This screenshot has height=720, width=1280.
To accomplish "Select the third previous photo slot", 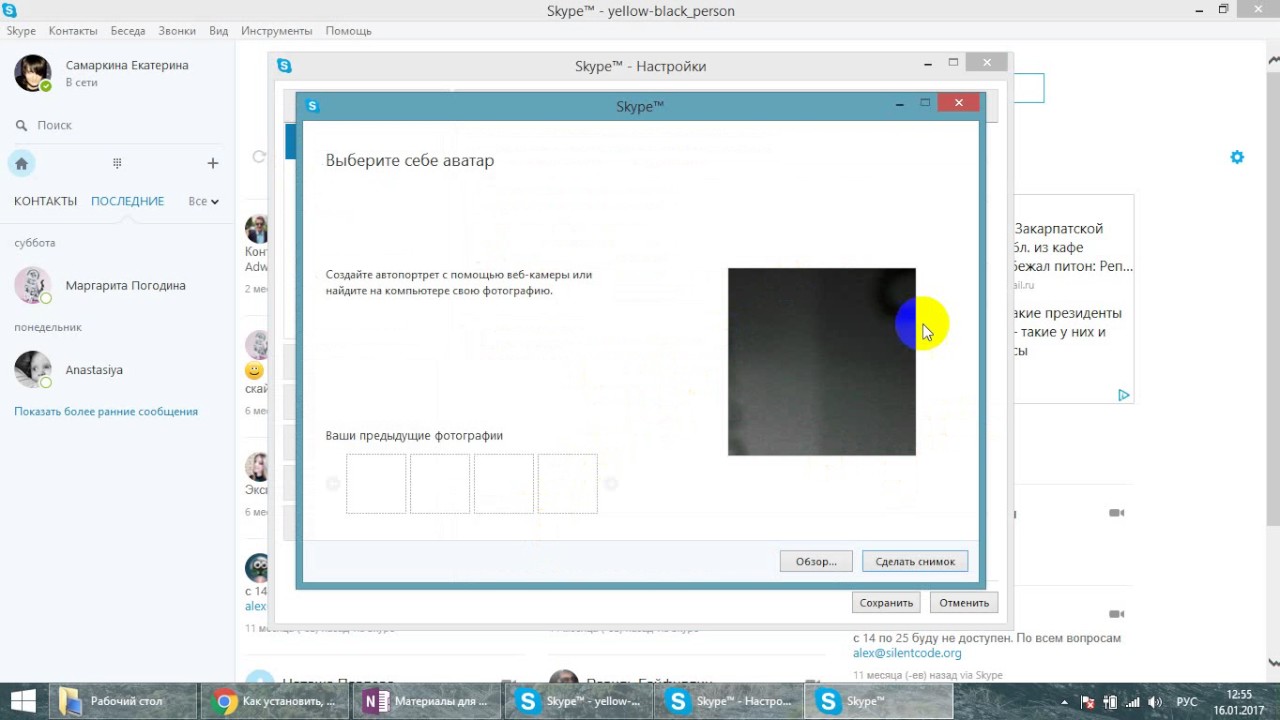I will tap(503, 484).
